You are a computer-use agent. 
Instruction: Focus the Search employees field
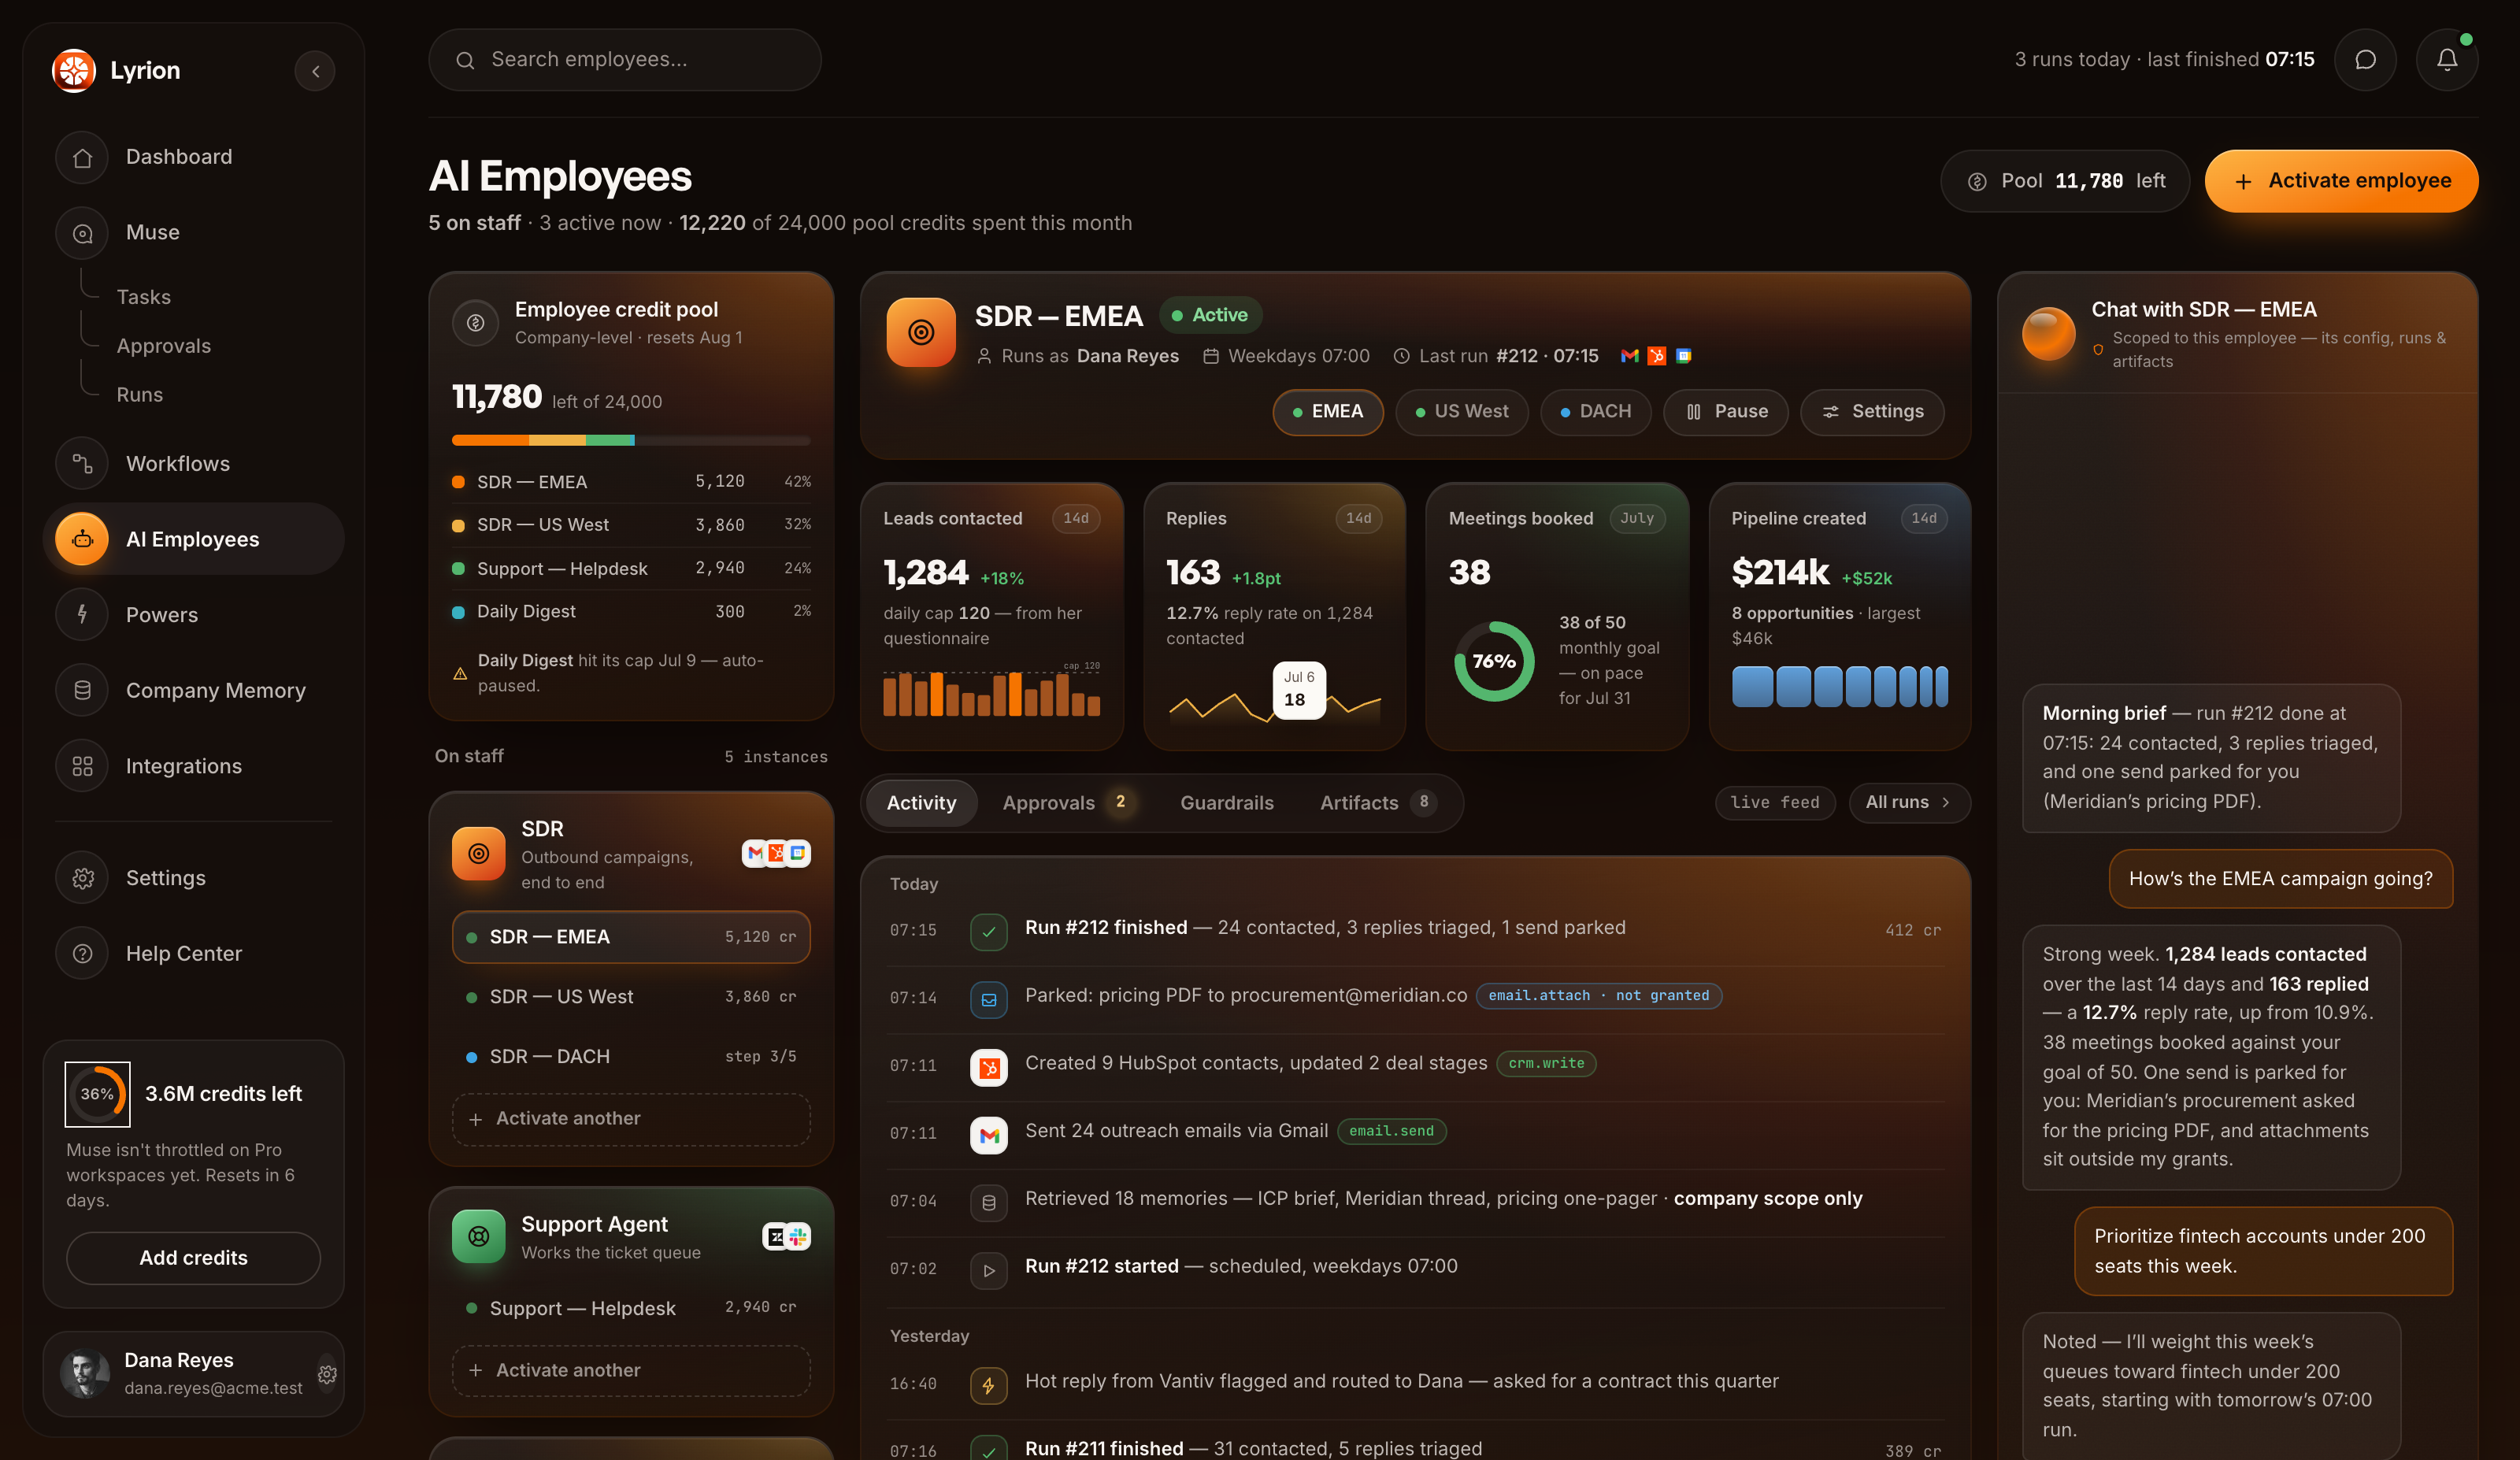point(625,60)
